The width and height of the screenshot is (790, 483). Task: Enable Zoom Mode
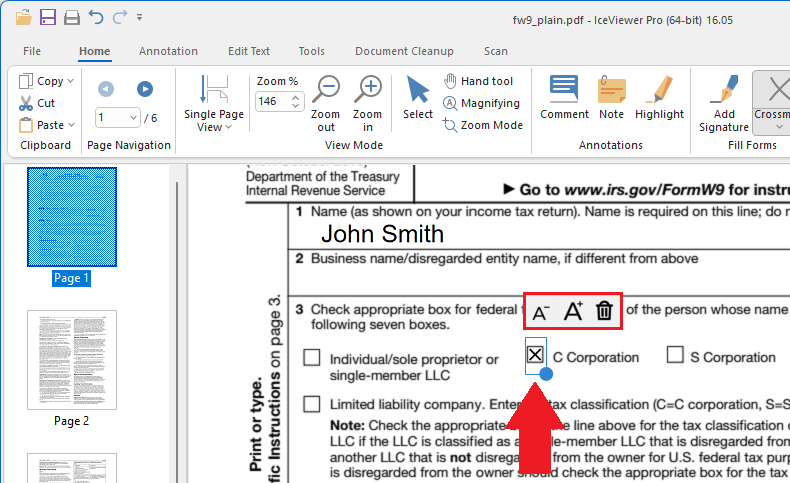click(x=483, y=125)
